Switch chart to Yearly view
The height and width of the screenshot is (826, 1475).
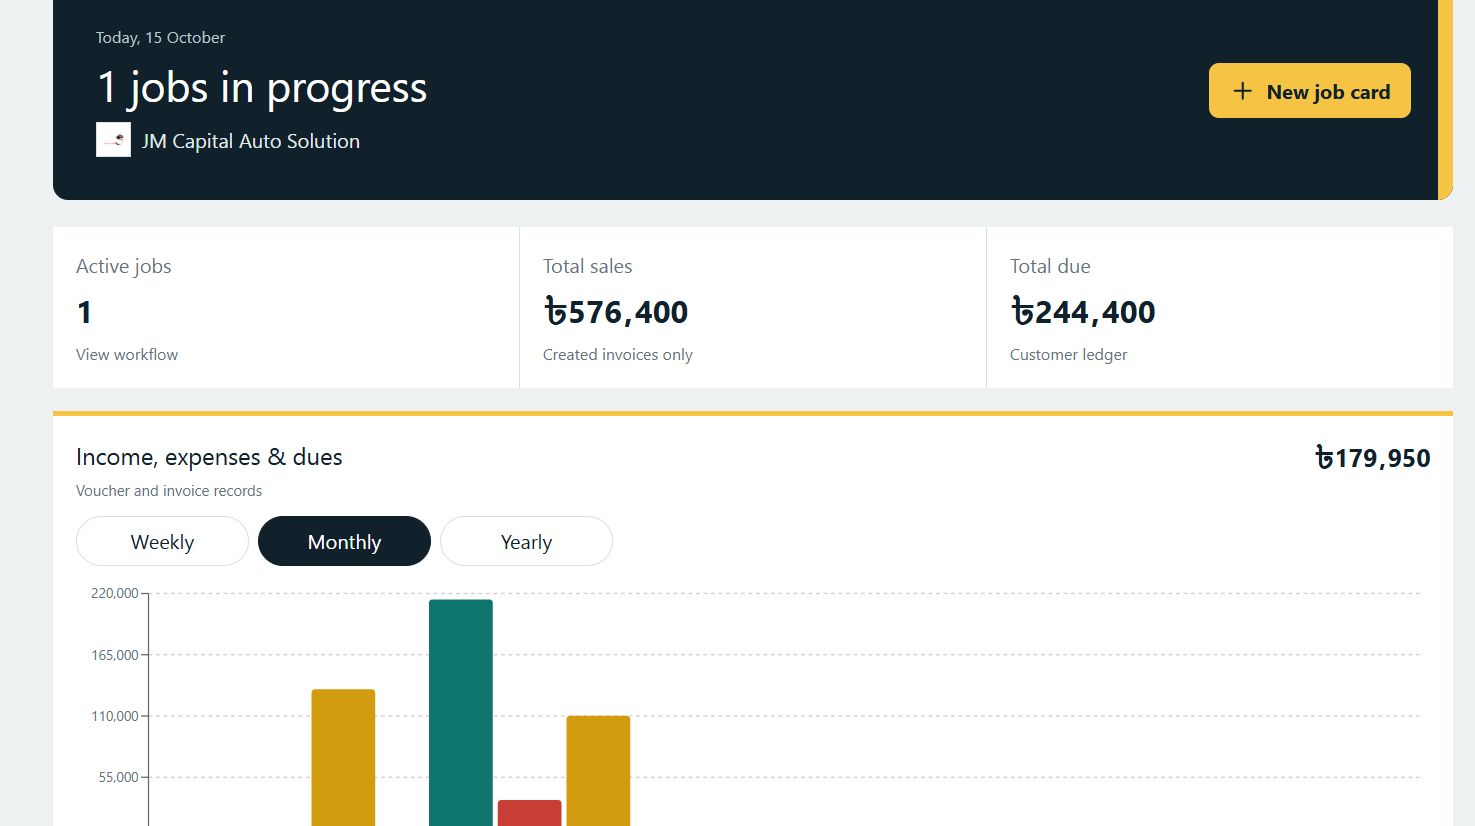526,541
